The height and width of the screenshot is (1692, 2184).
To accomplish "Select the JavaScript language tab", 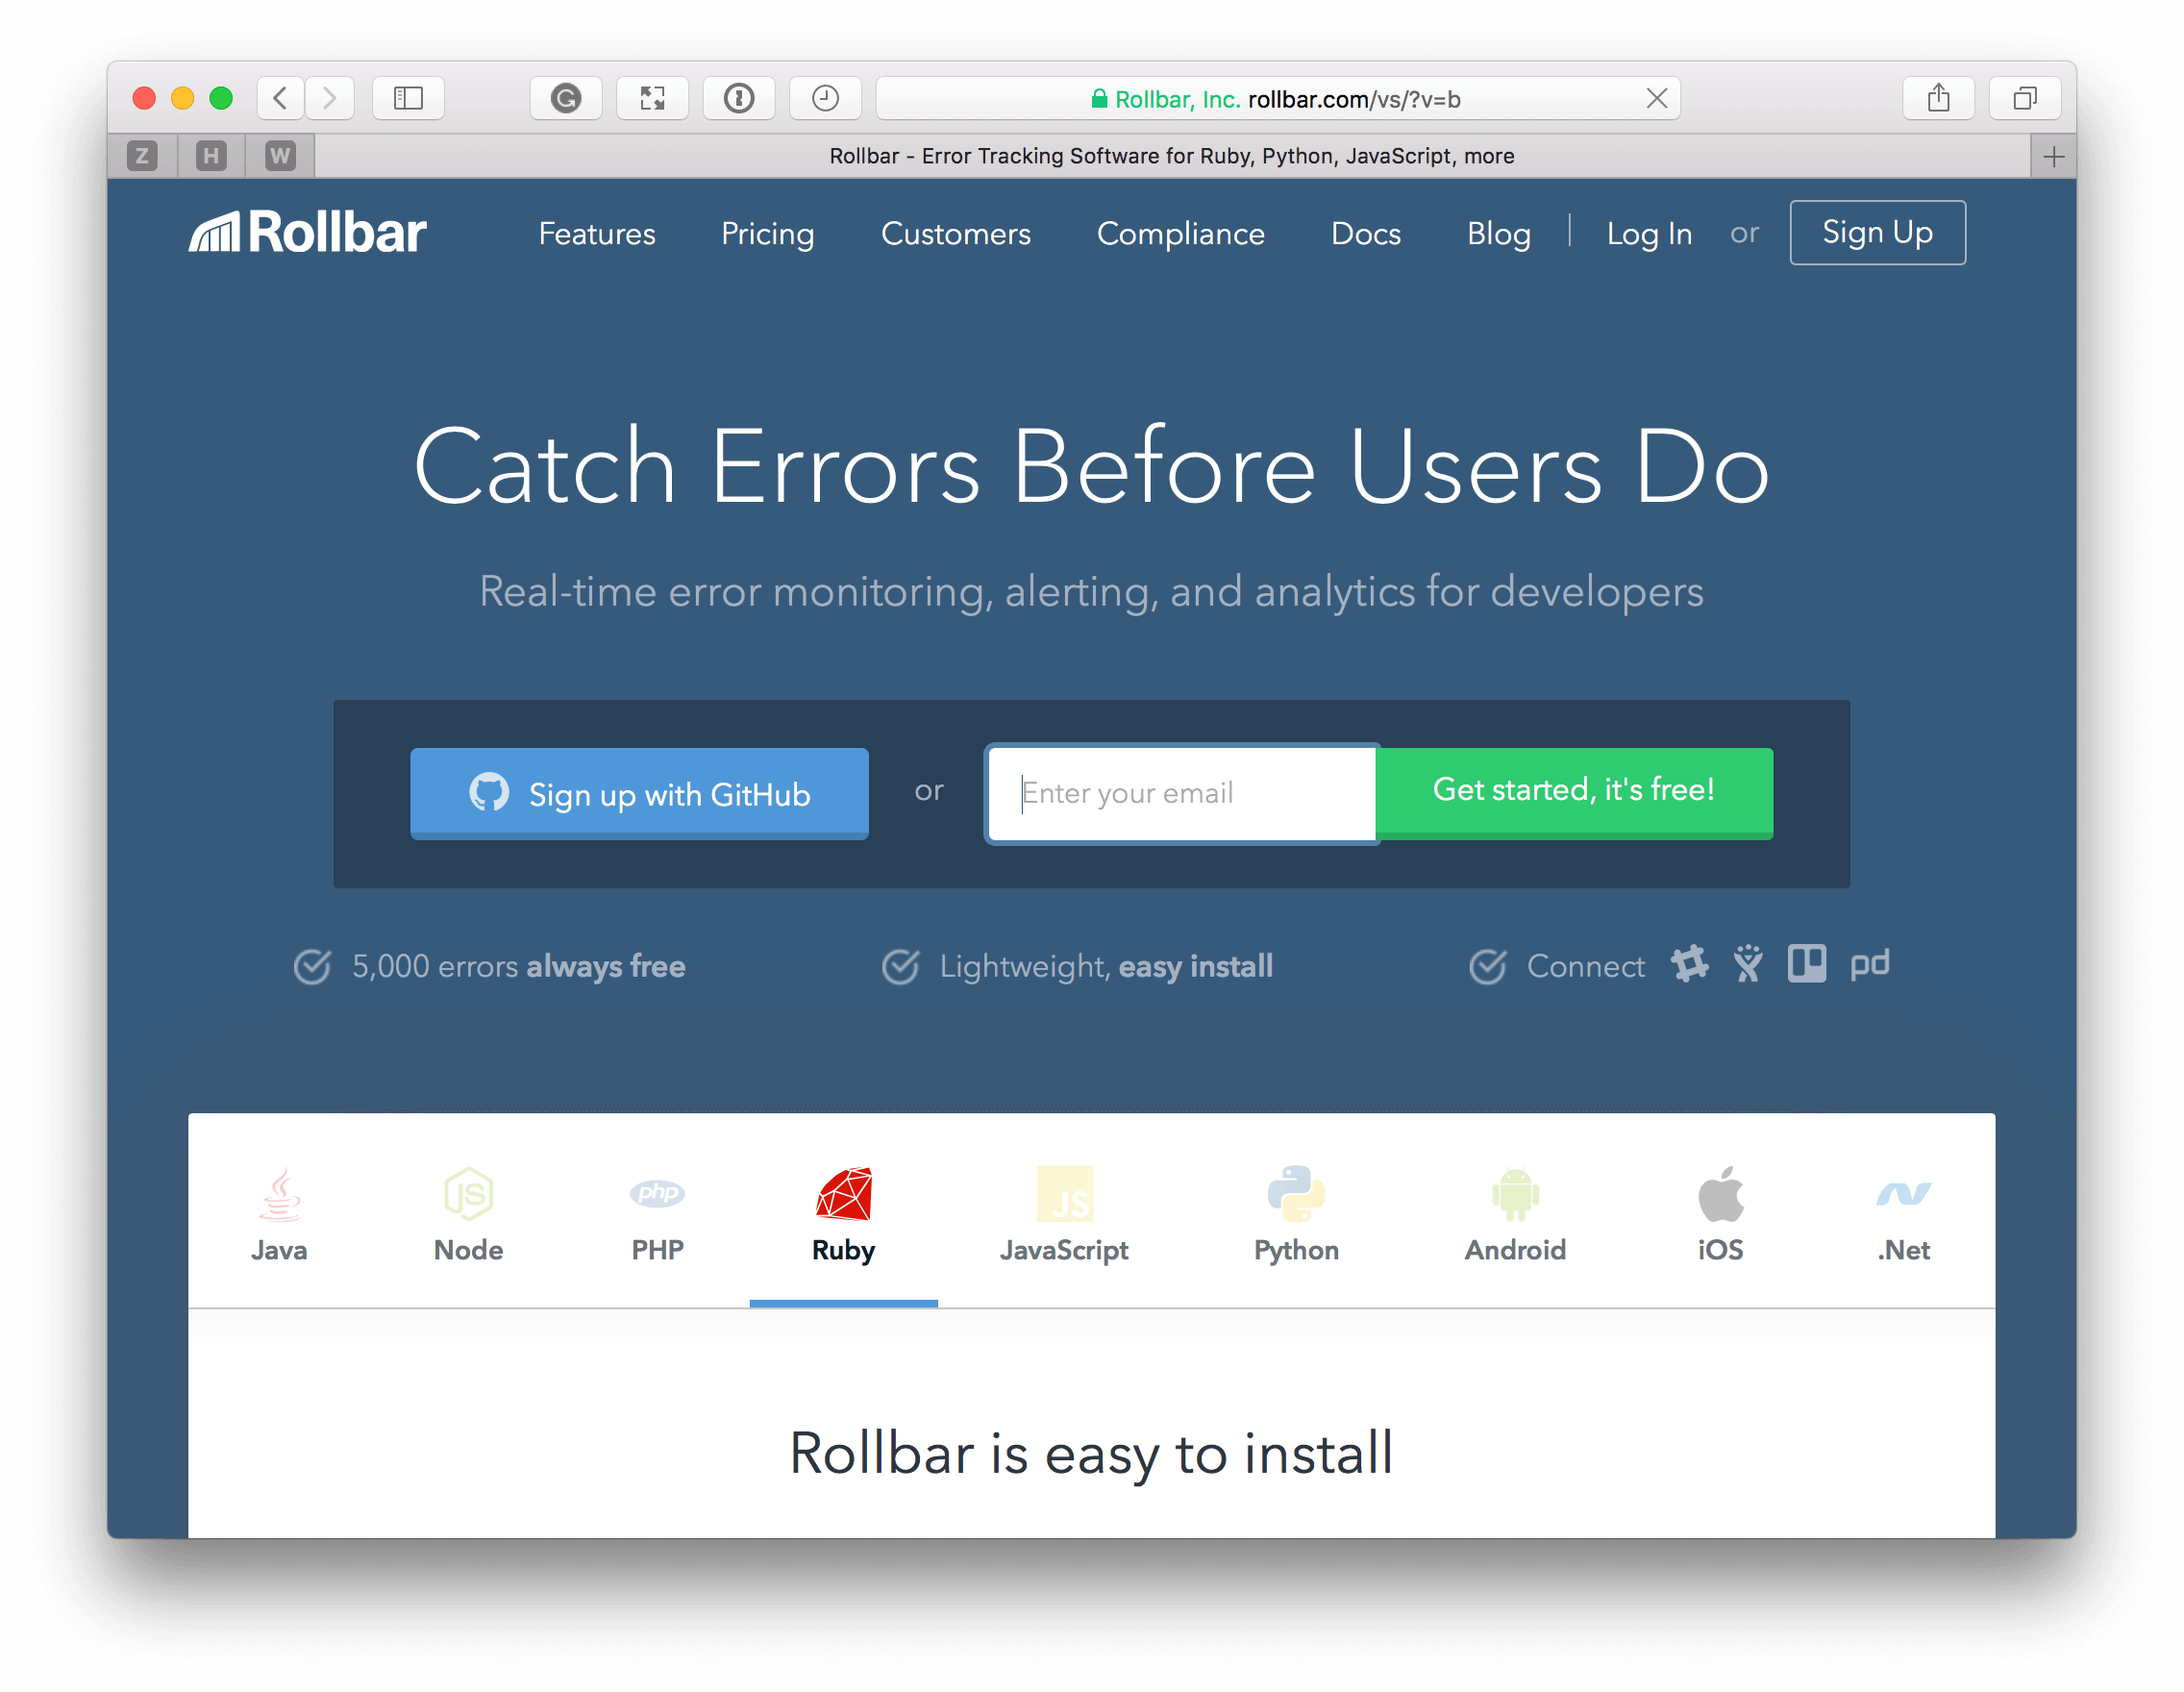I will (x=1064, y=1214).
